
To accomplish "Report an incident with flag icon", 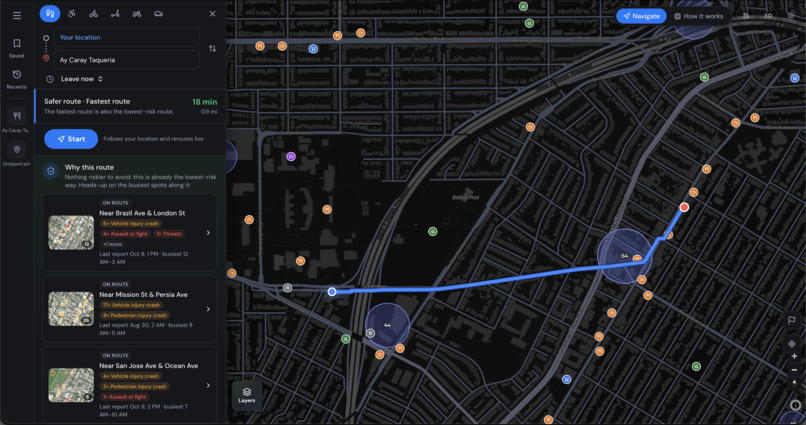I will pos(792,320).
